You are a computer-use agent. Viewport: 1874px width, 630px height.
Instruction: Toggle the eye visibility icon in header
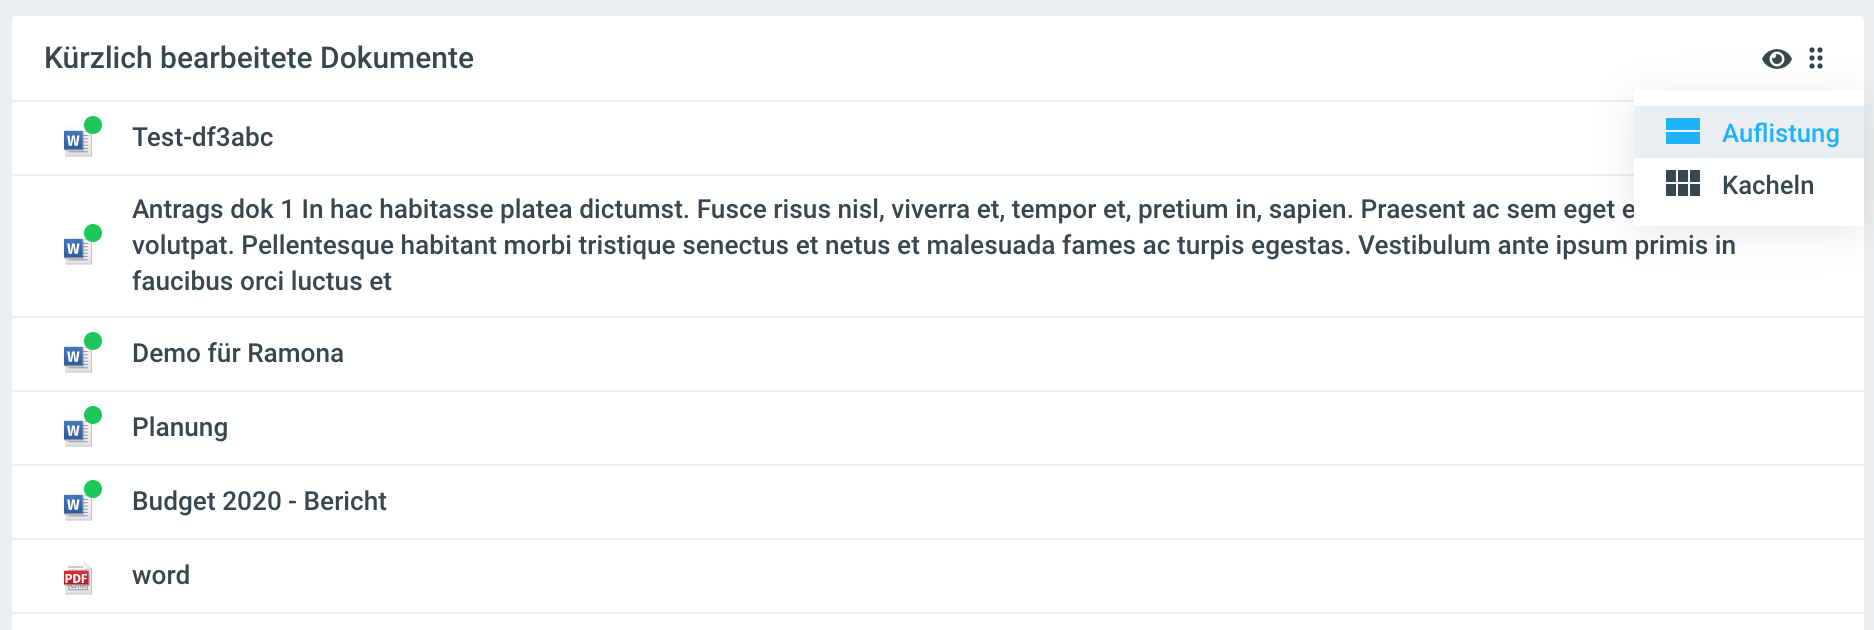pos(1776,59)
